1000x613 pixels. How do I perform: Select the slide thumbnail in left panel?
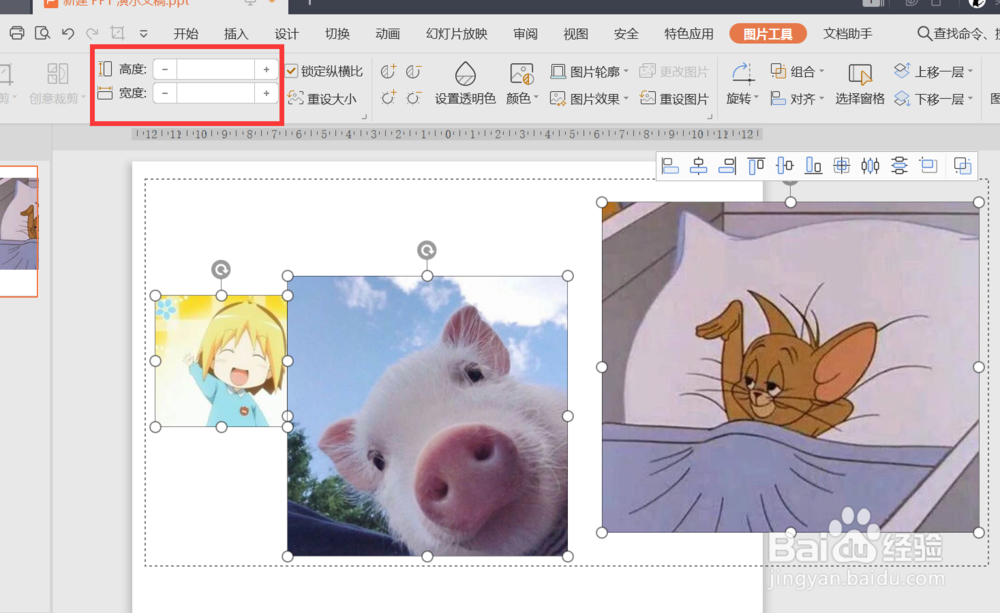pyautogui.click(x=18, y=231)
